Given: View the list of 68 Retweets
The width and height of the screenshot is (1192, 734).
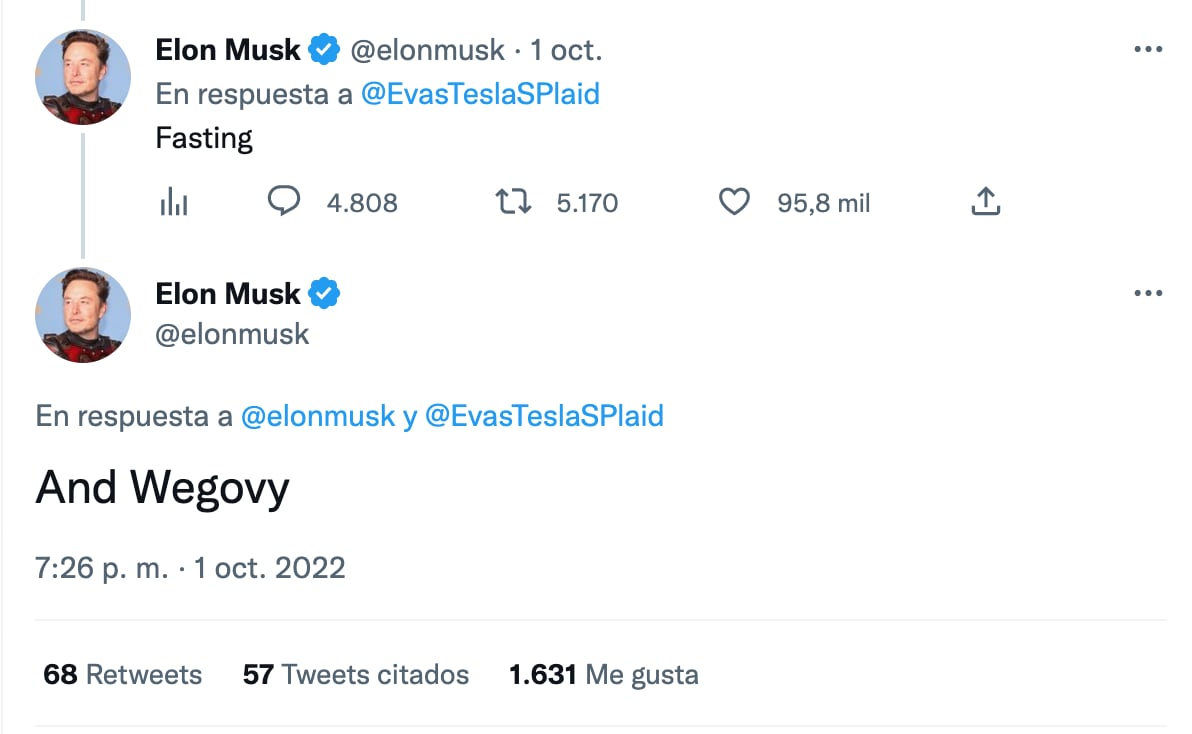Looking at the screenshot, I should tap(122, 674).
